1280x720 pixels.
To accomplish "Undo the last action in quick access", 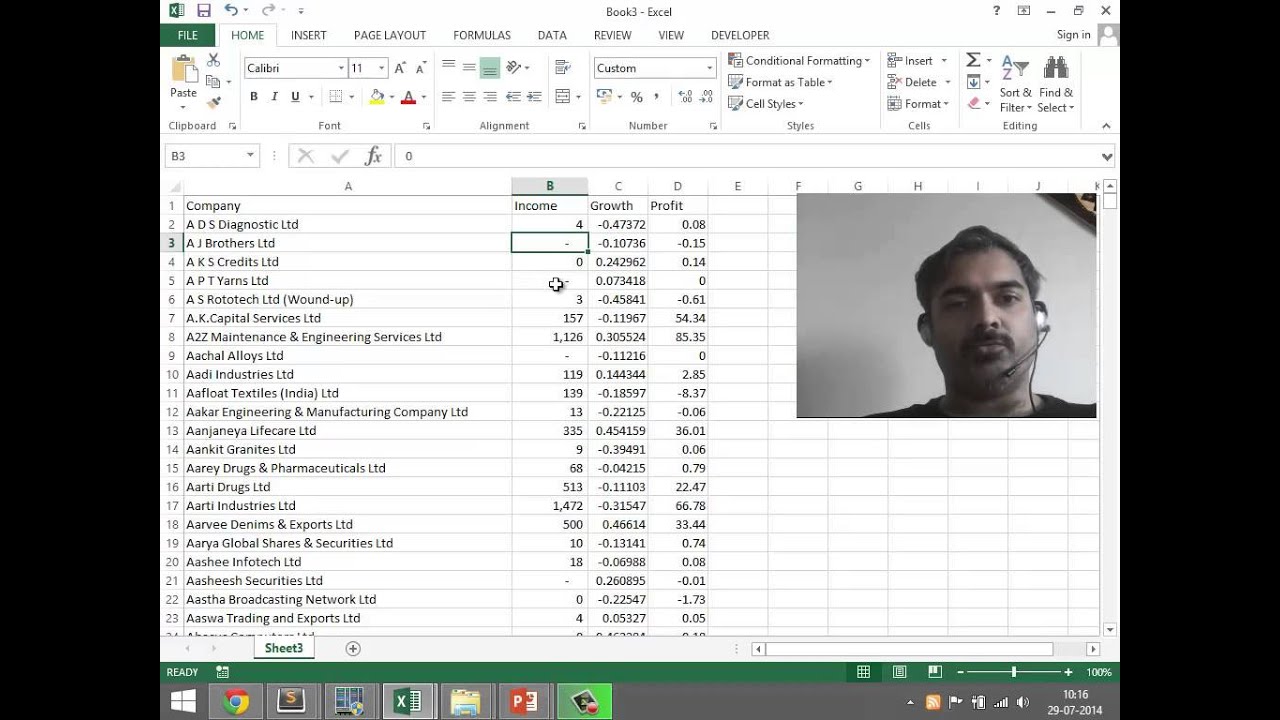I will click(232, 11).
